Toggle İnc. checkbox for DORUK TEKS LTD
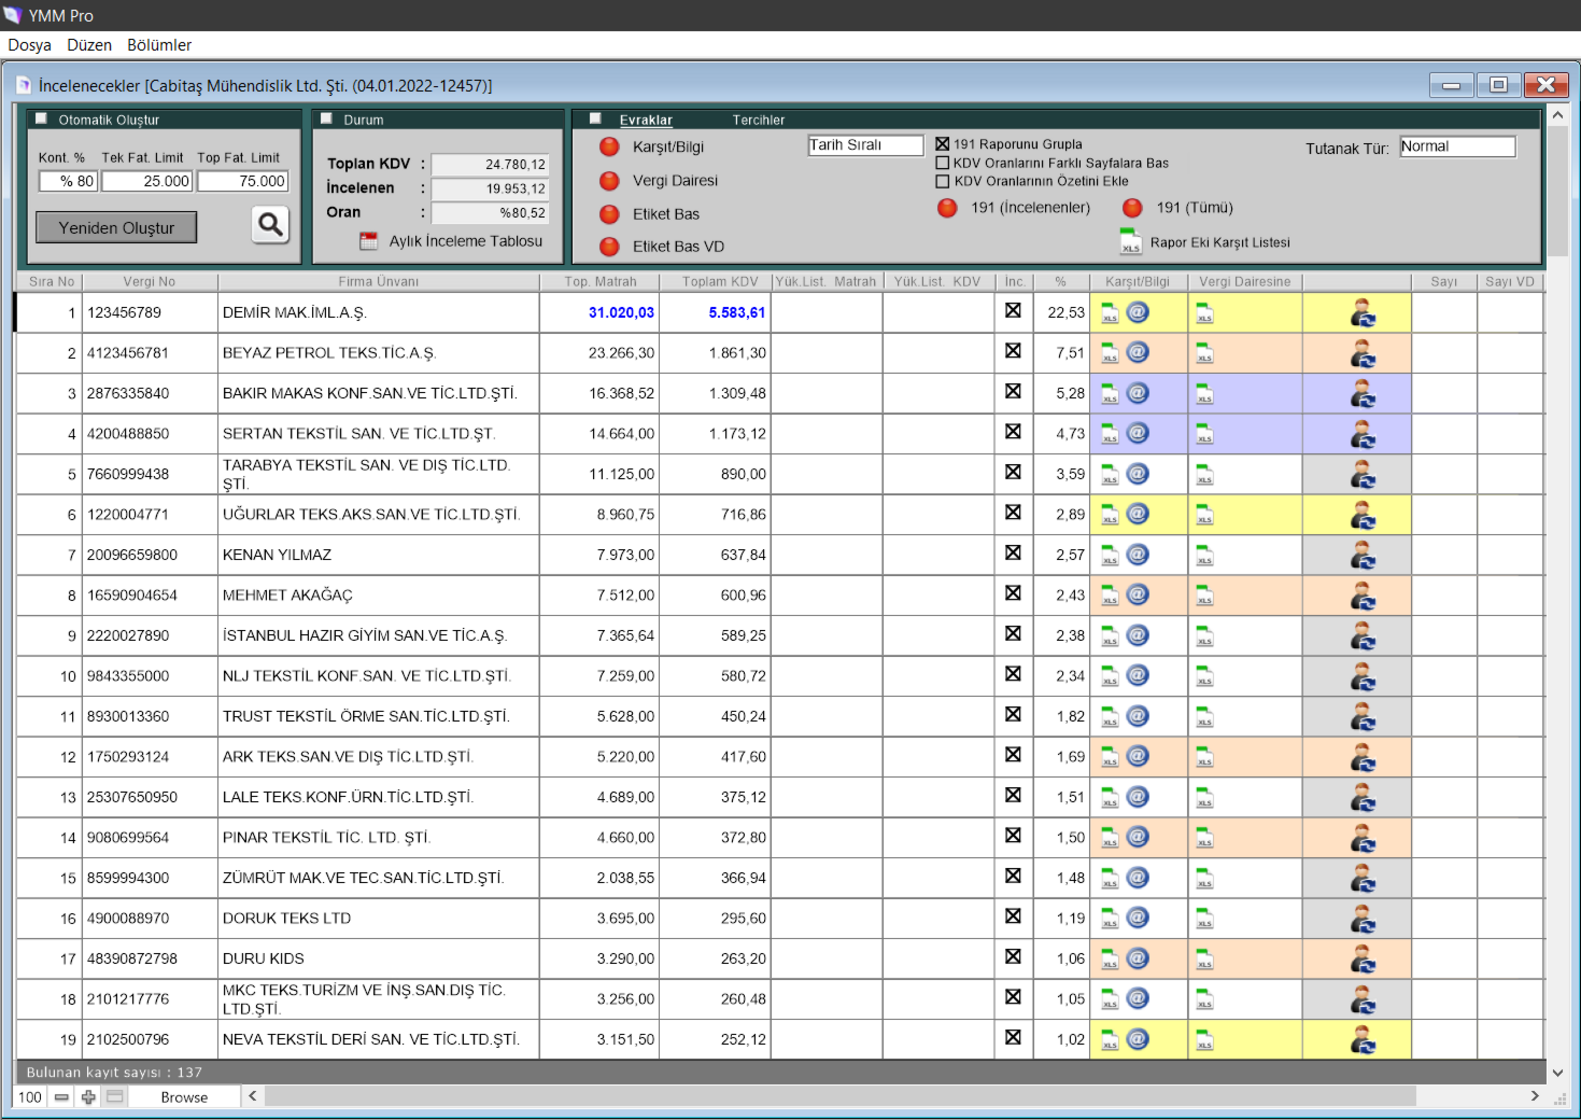 1013,916
